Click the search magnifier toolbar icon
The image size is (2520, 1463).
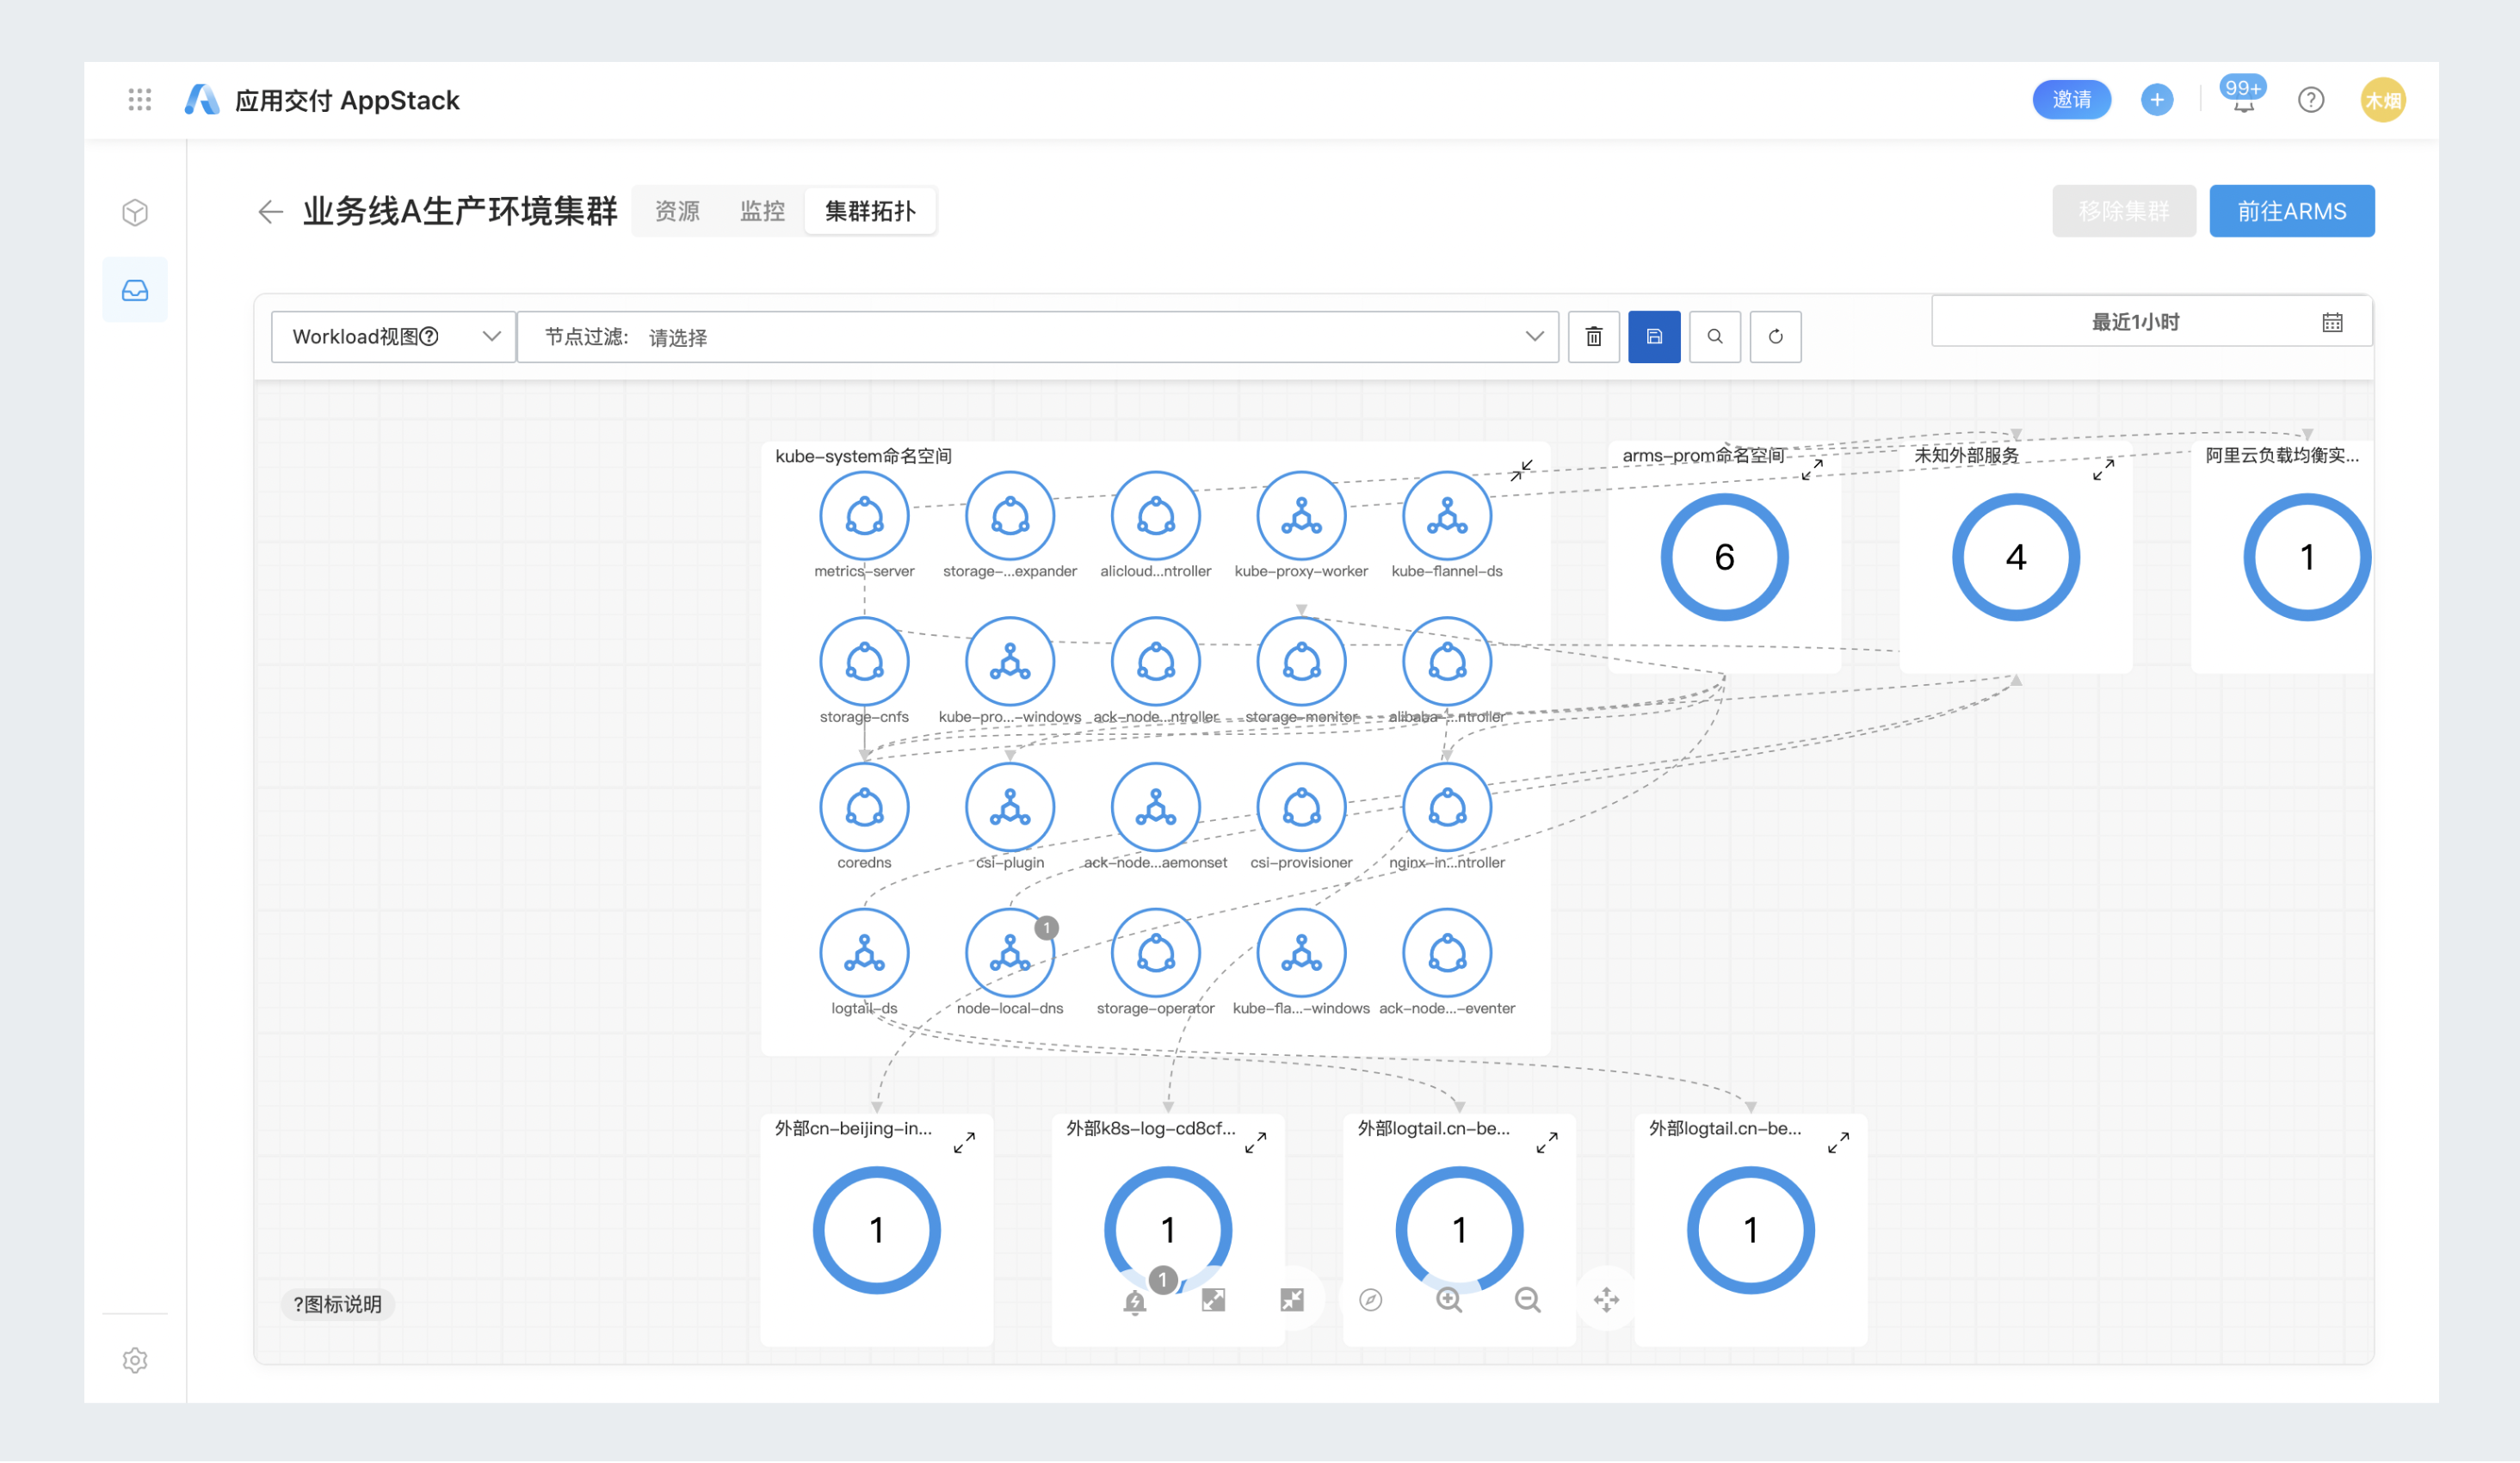[1715, 337]
